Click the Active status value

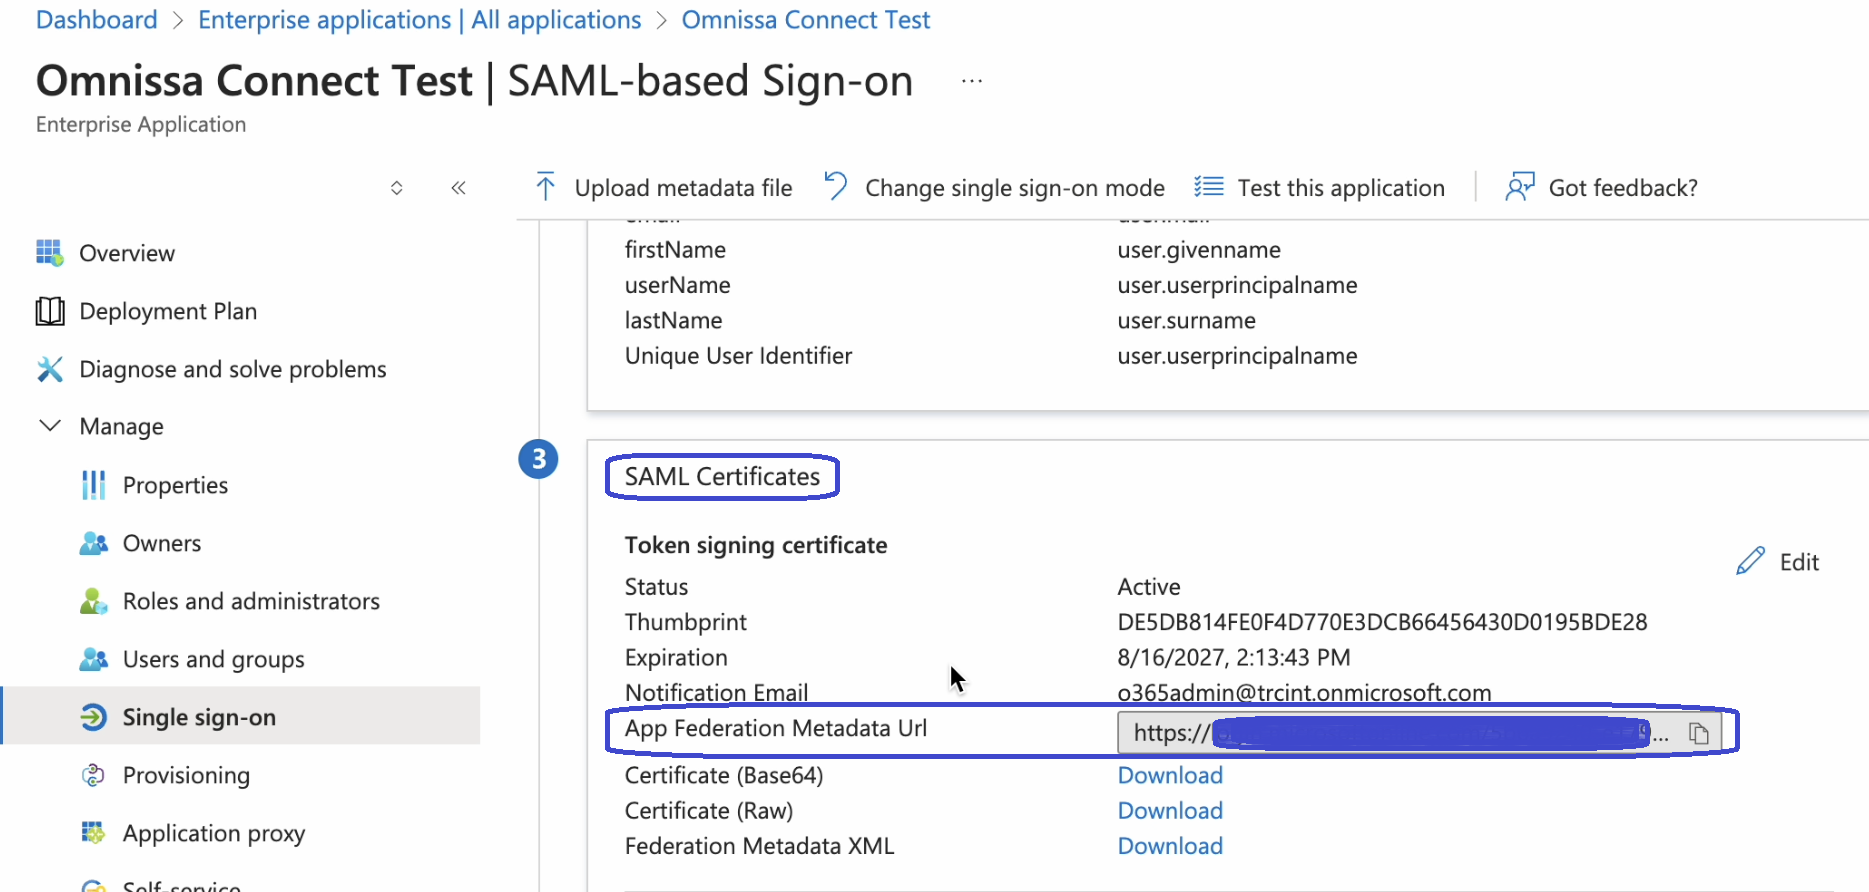pos(1149,586)
